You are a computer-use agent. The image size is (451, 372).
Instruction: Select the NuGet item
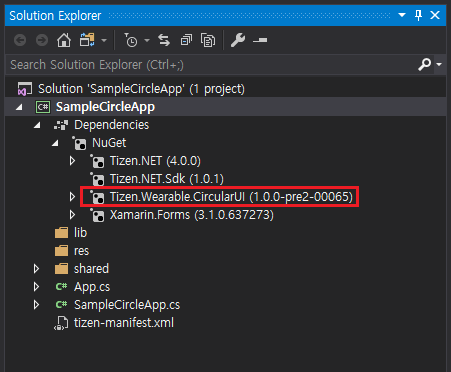[109, 143]
